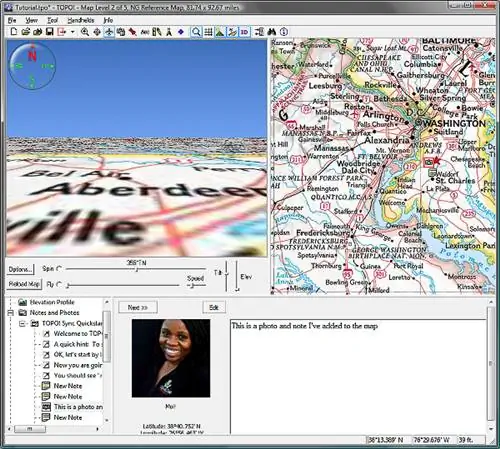500x449 pixels.
Task: Select the Fly radio button
Action: (59, 284)
